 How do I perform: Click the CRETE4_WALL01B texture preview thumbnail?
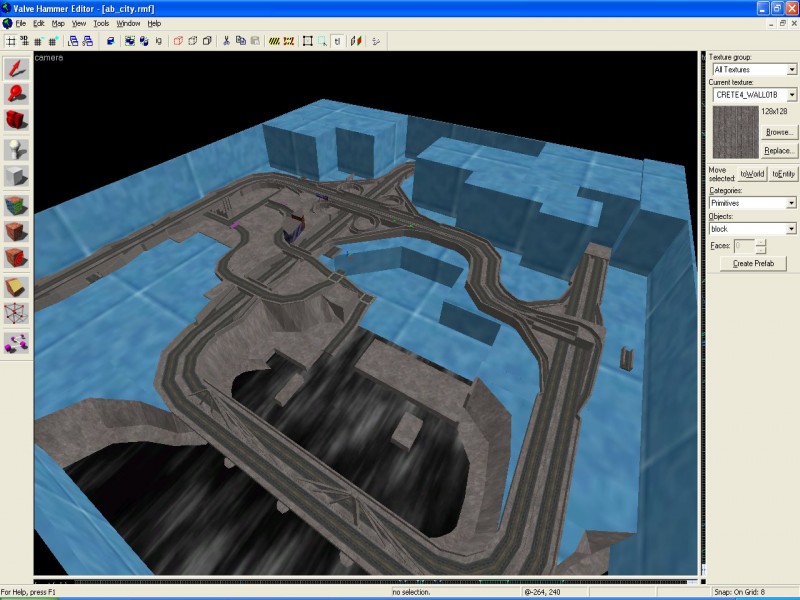tap(735, 130)
